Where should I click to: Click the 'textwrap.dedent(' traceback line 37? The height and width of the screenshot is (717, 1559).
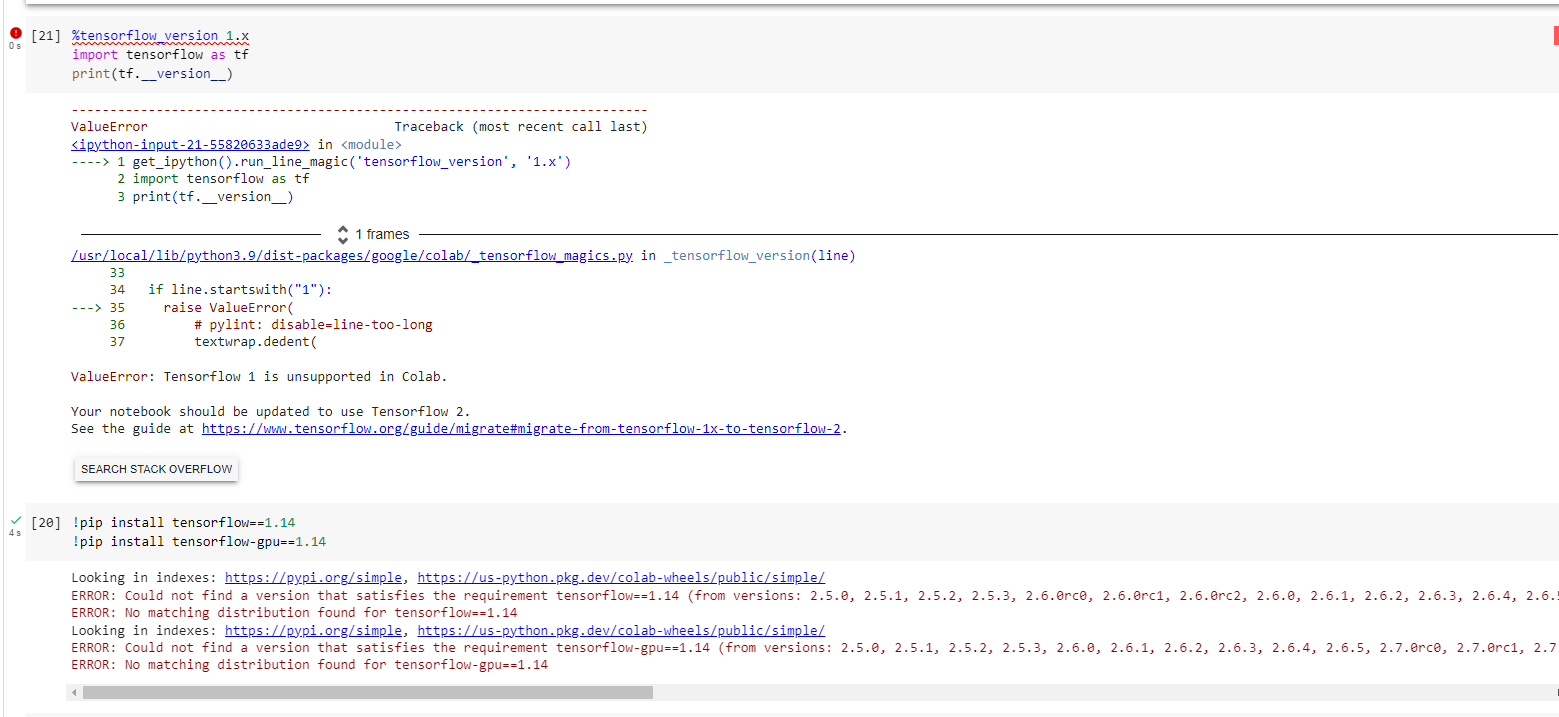(255, 341)
